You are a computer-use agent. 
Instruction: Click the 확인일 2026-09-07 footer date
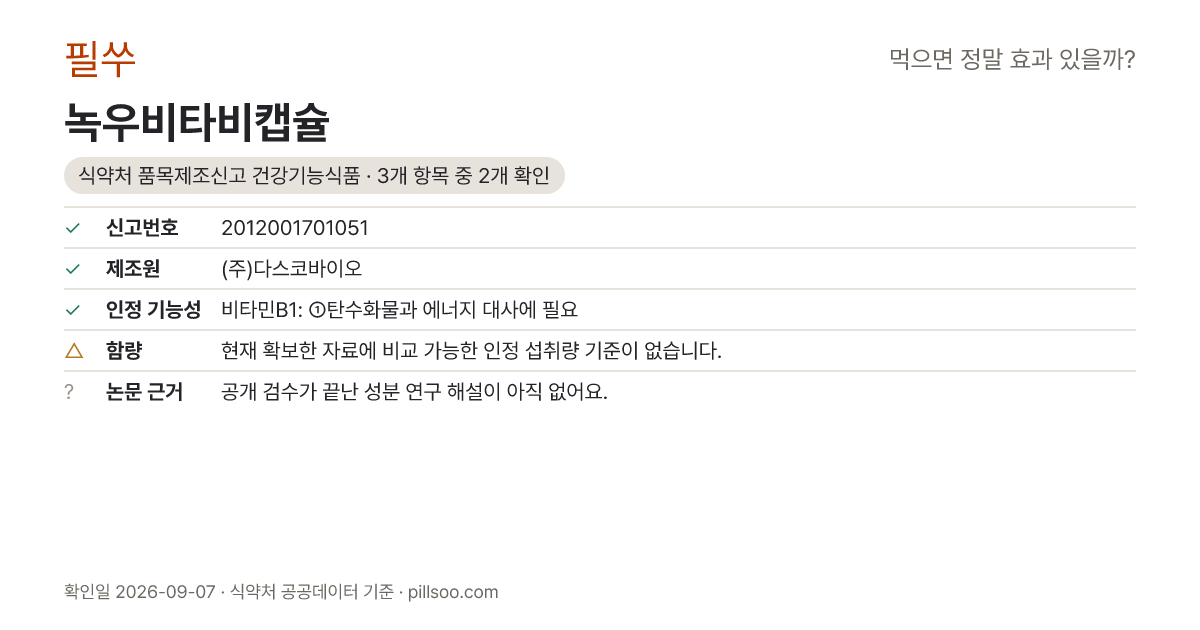point(139,592)
